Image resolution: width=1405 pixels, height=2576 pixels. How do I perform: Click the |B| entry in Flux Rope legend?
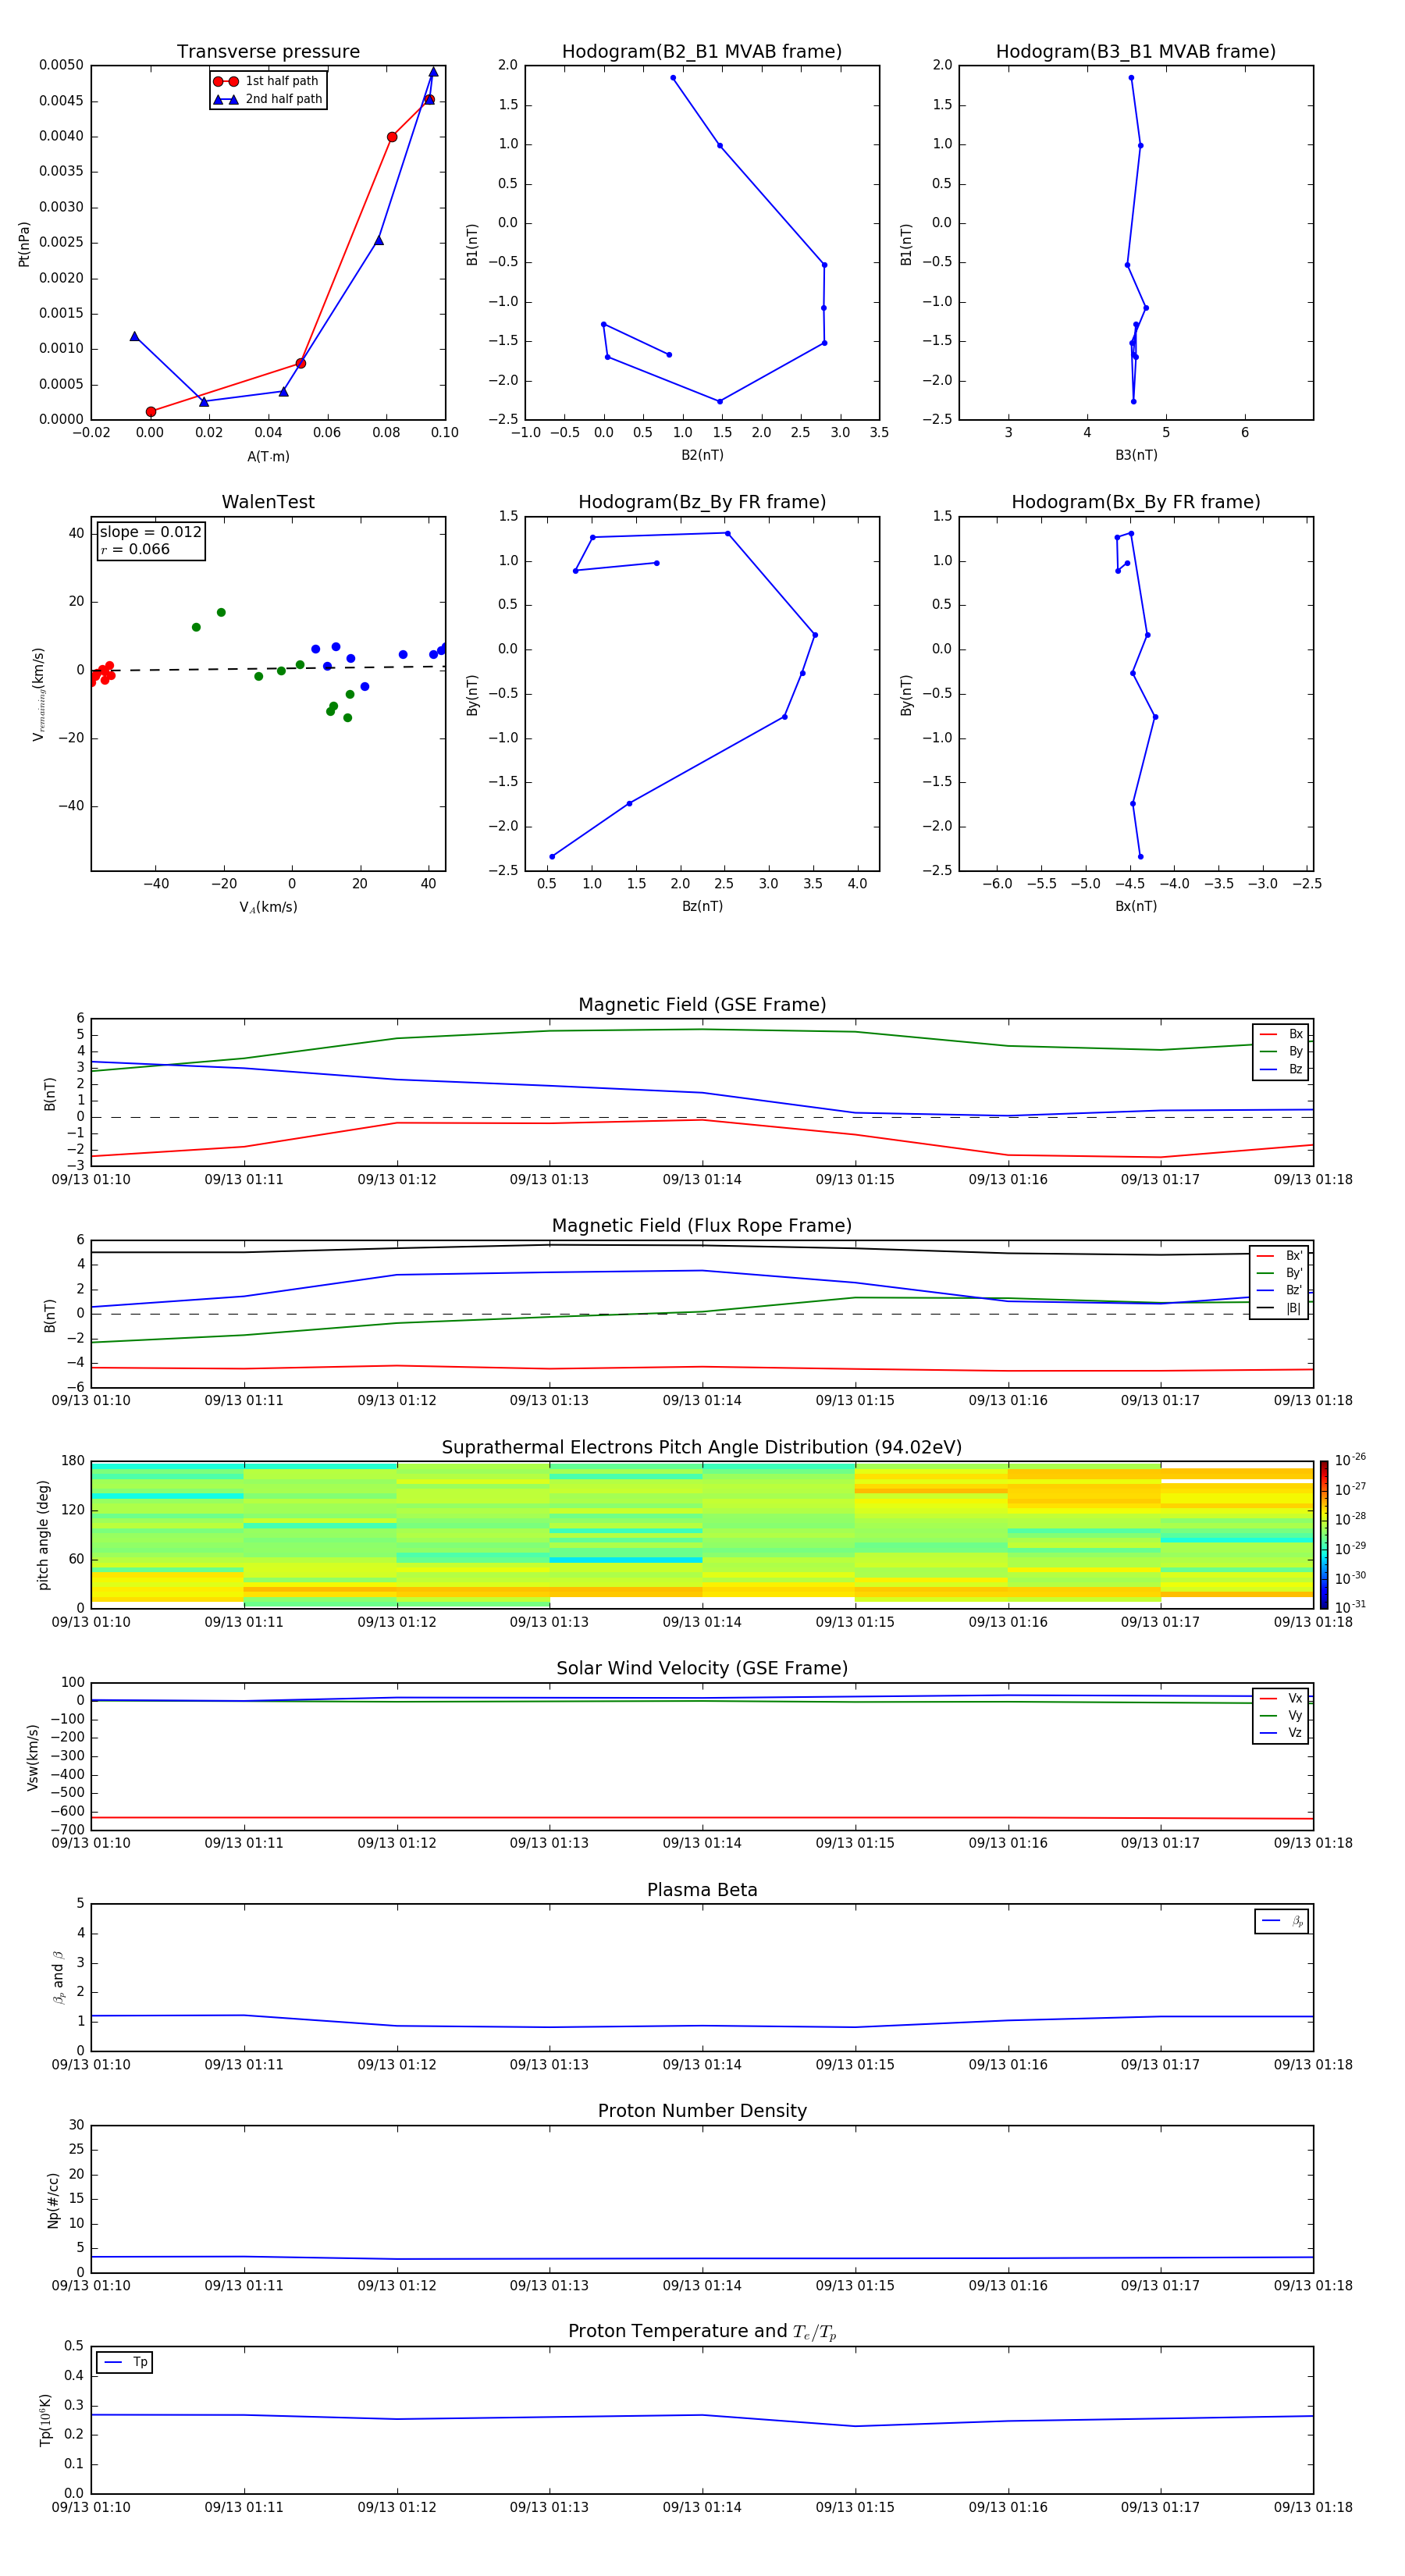pyautogui.click(x=1279, y=1308)
